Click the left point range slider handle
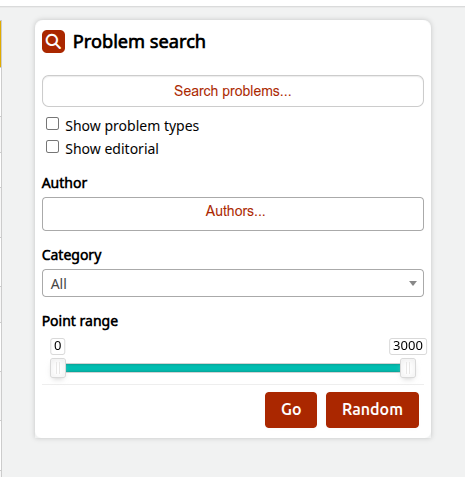 [x=58, y=368]
